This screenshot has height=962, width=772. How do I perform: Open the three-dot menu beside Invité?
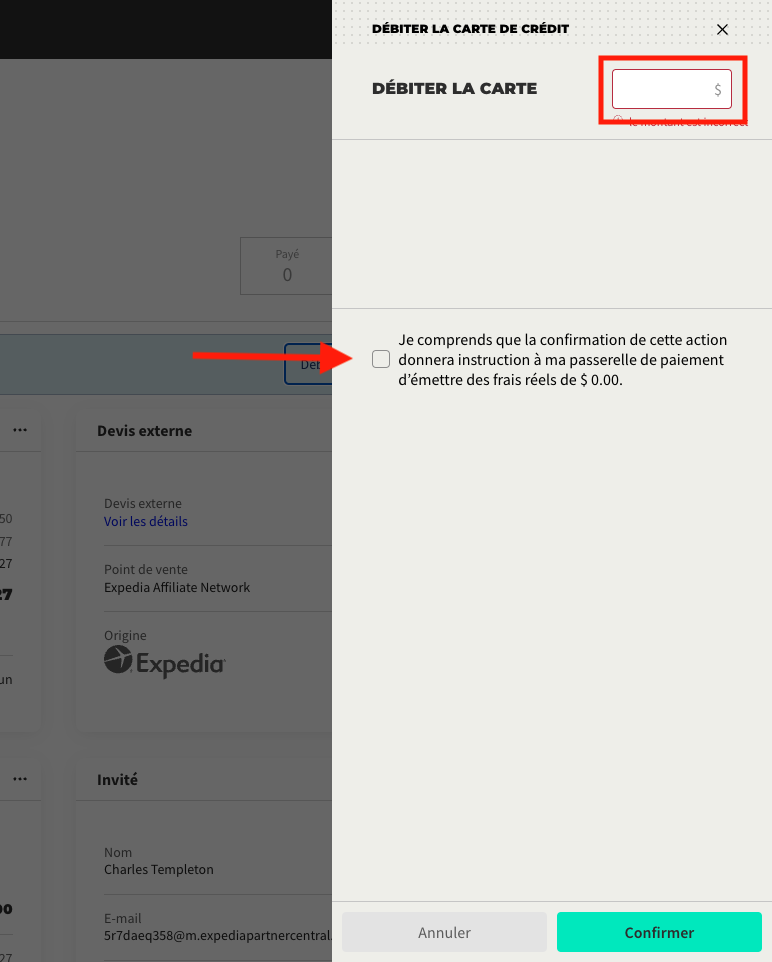click(20, 779)
